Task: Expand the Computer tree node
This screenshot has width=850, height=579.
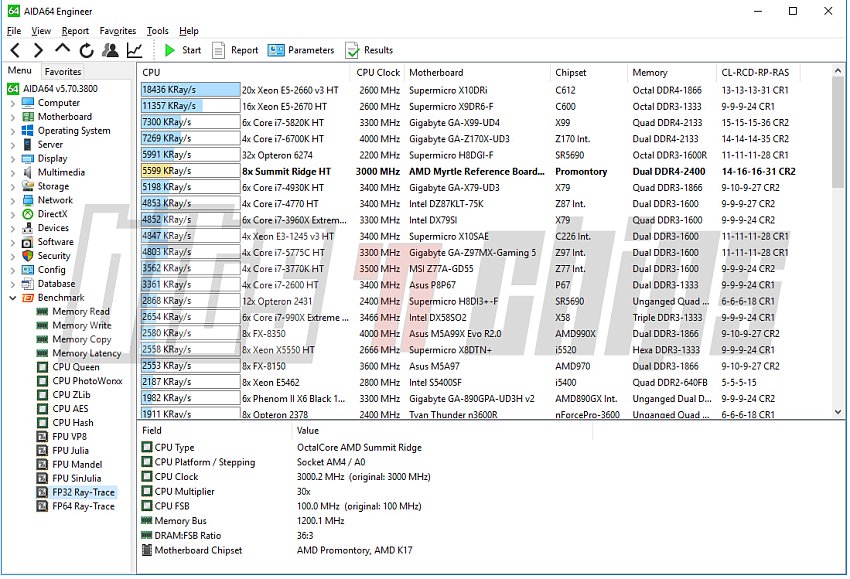Action: click(12, 103)
